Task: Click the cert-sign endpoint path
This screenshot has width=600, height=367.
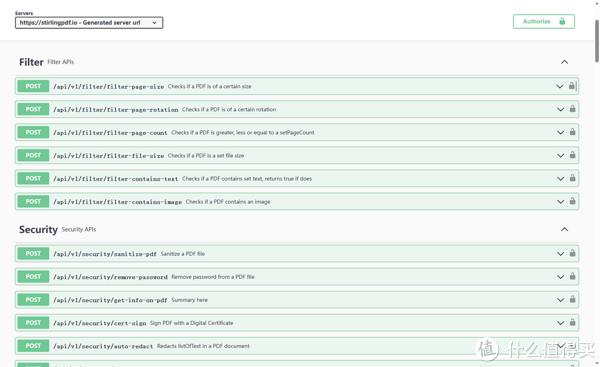Action: click(99, 323)
